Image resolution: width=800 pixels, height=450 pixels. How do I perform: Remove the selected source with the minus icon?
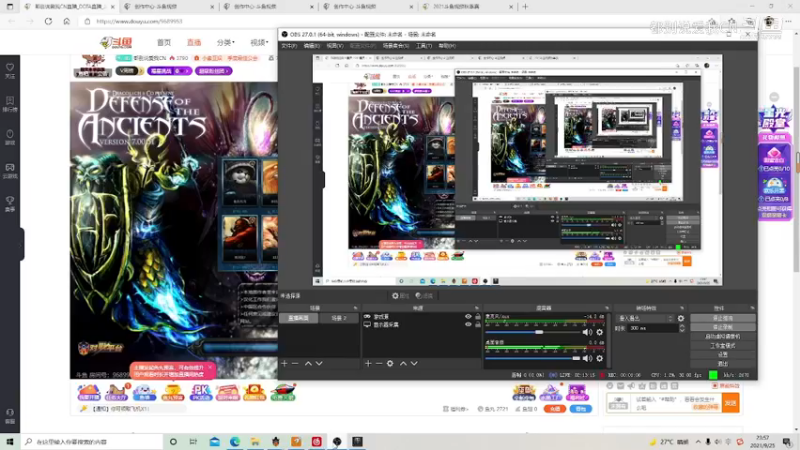379,363
